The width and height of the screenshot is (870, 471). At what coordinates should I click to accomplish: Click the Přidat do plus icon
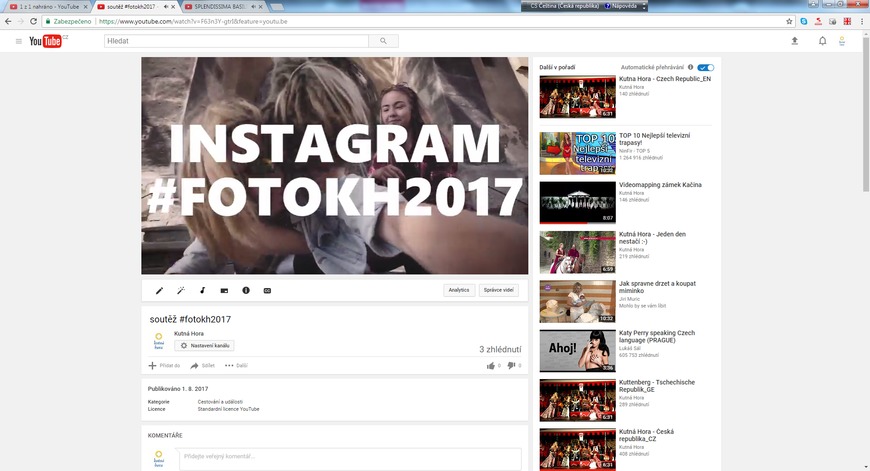153,366
